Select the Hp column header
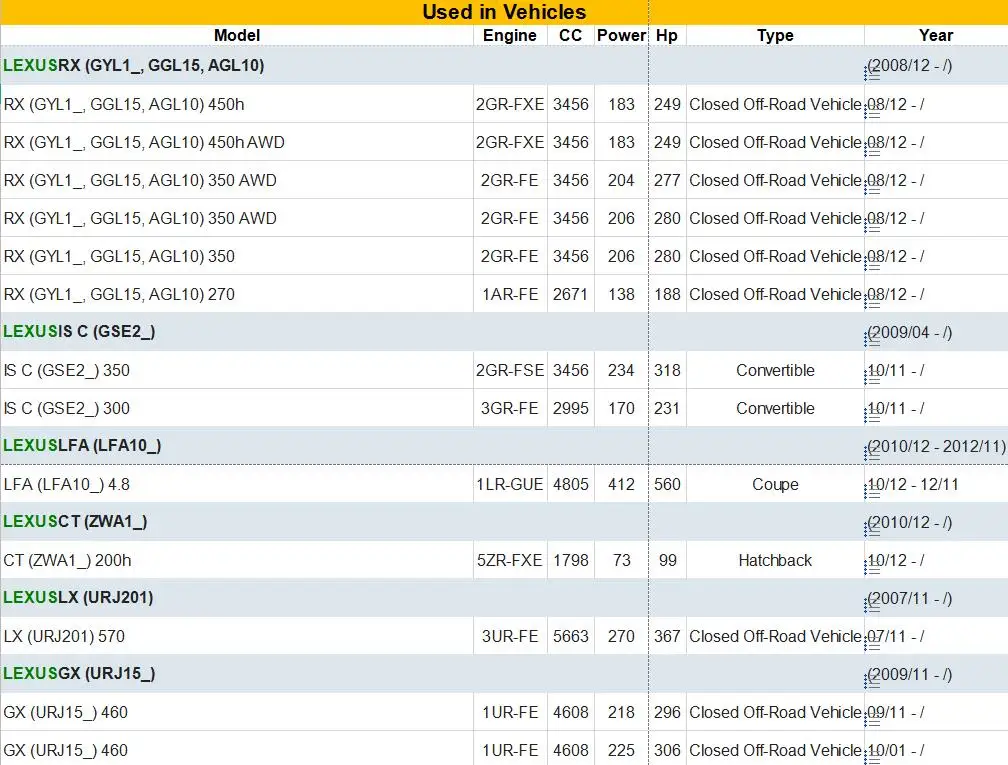This screenshot has height=765, width=1008. (x=667, y=35)
